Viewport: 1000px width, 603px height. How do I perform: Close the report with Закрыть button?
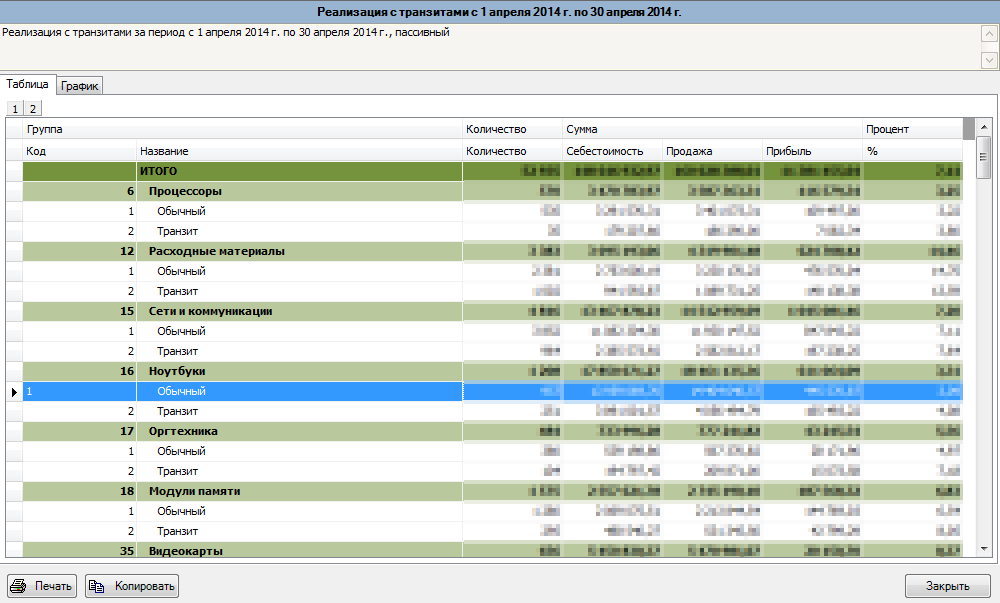click(x=947, y=586)
